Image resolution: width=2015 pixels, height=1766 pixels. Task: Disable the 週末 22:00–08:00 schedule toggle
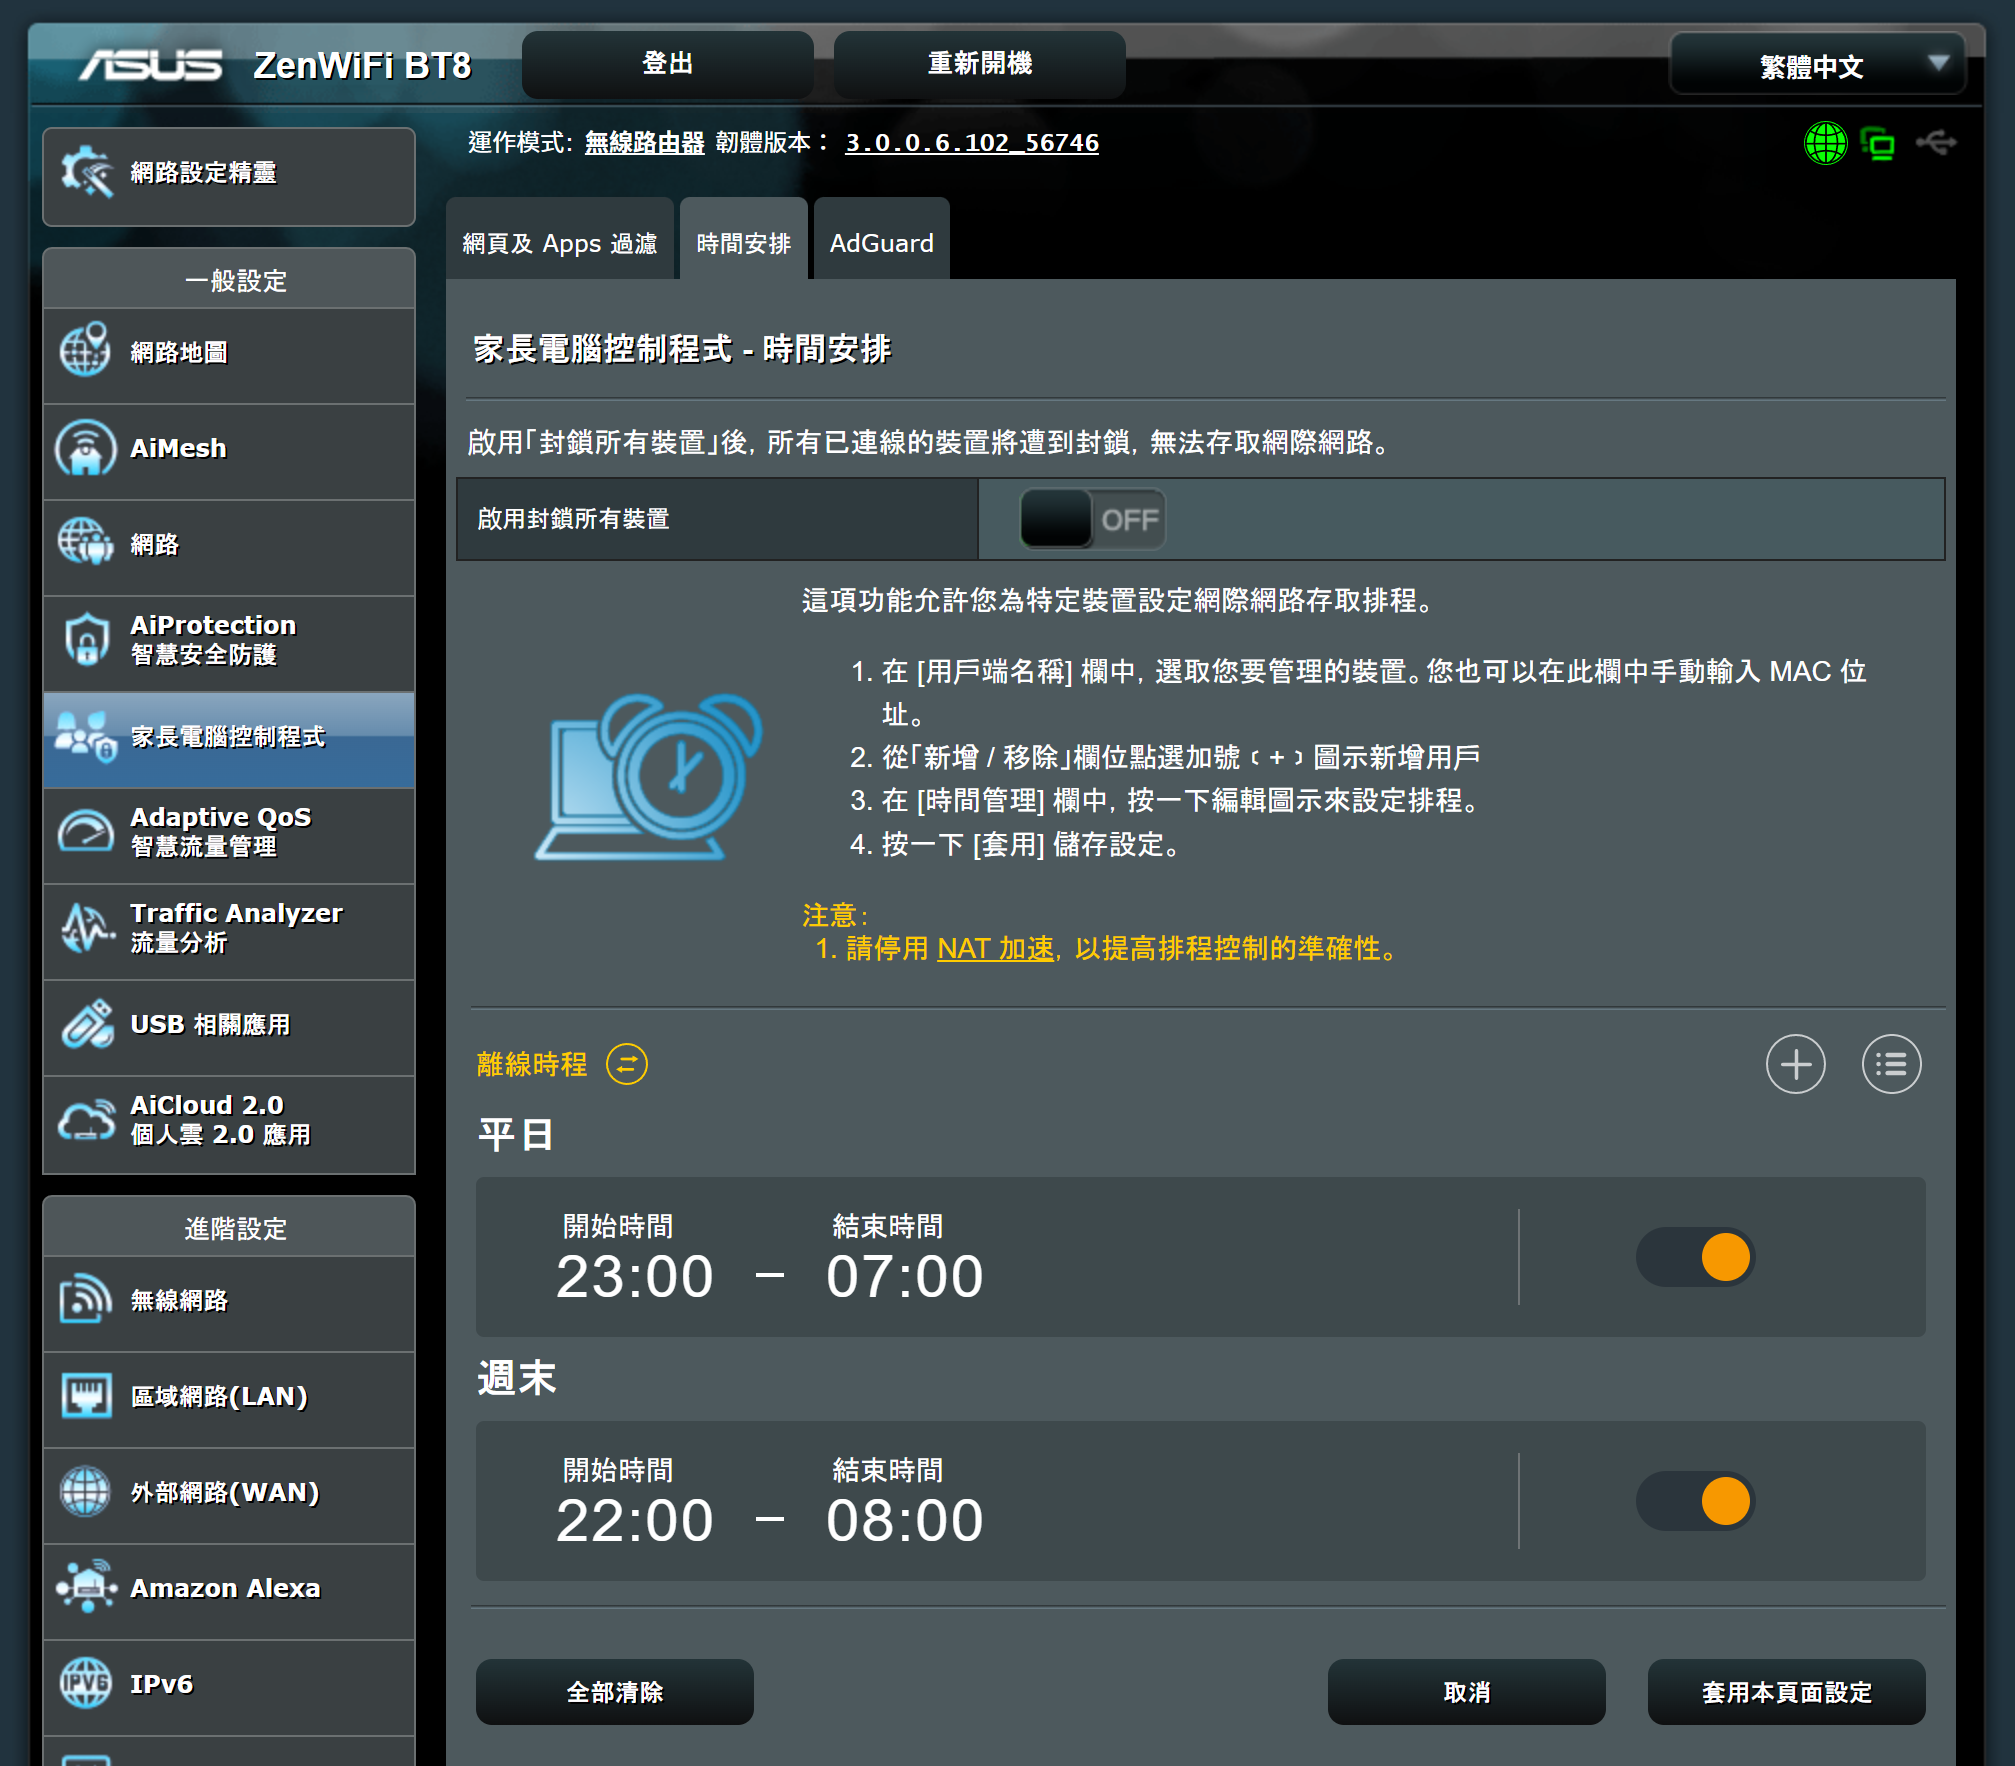1696,1501
